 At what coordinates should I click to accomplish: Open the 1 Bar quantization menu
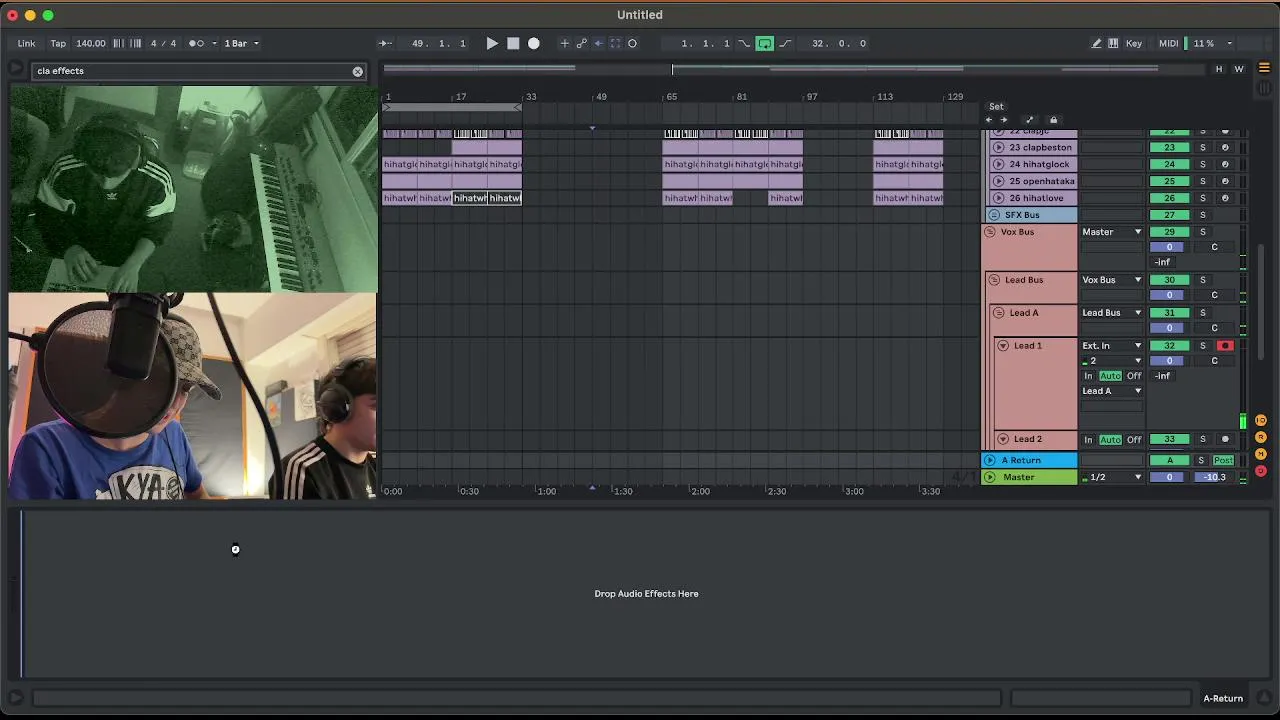[241, 43]
